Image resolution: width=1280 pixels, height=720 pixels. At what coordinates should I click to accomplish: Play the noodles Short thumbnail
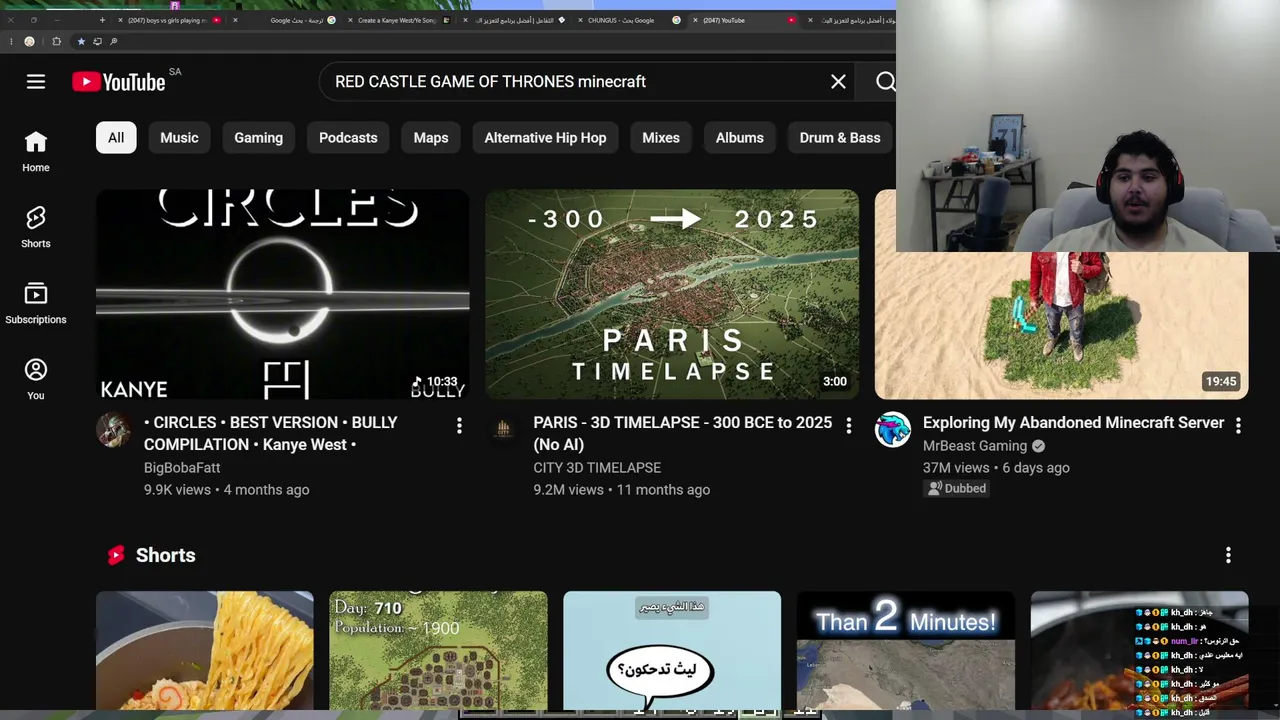[205, 650]
